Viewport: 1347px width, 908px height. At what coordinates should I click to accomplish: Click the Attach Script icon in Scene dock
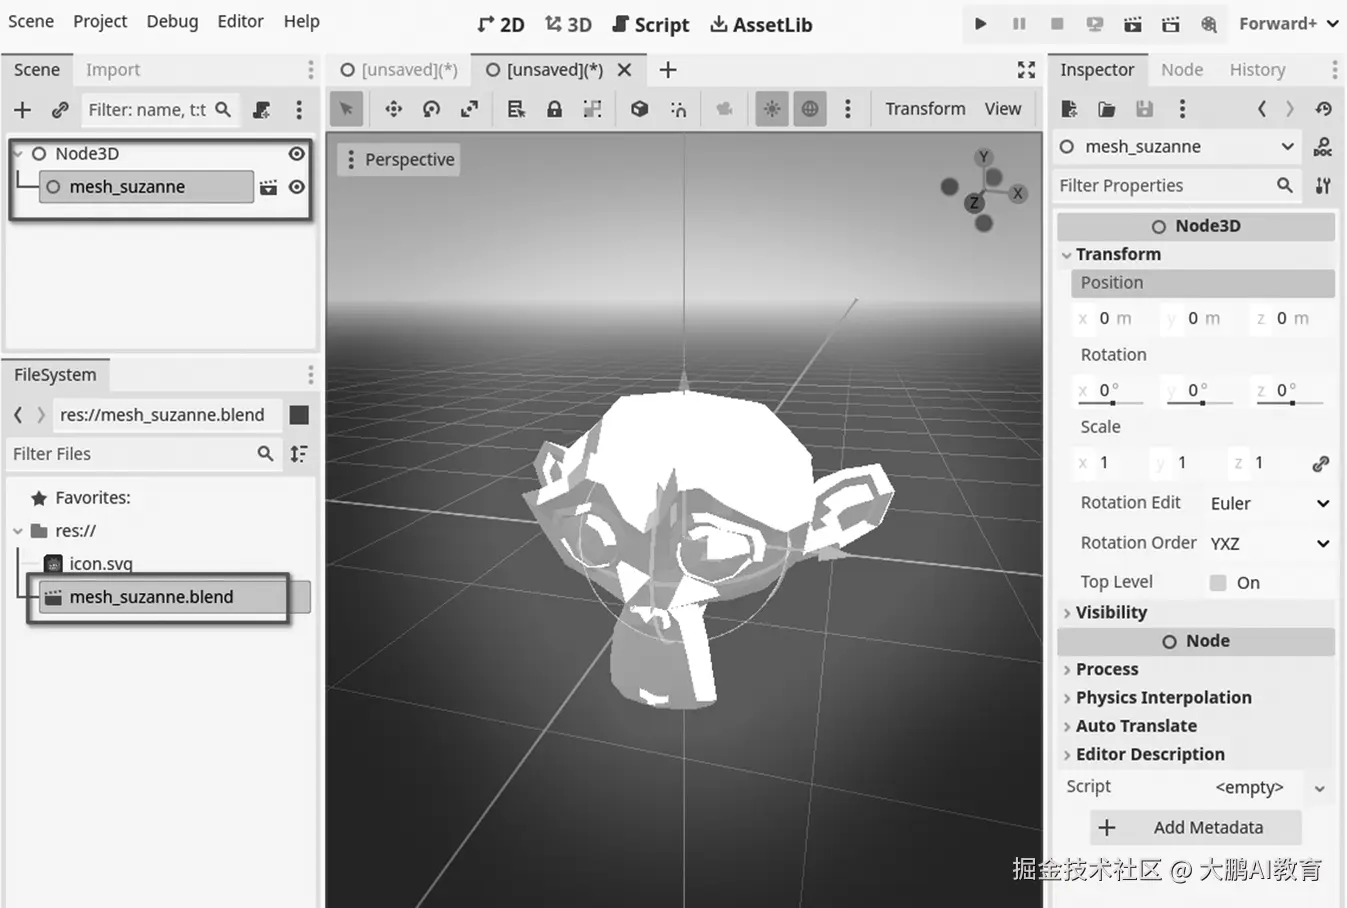pos(262,110)
